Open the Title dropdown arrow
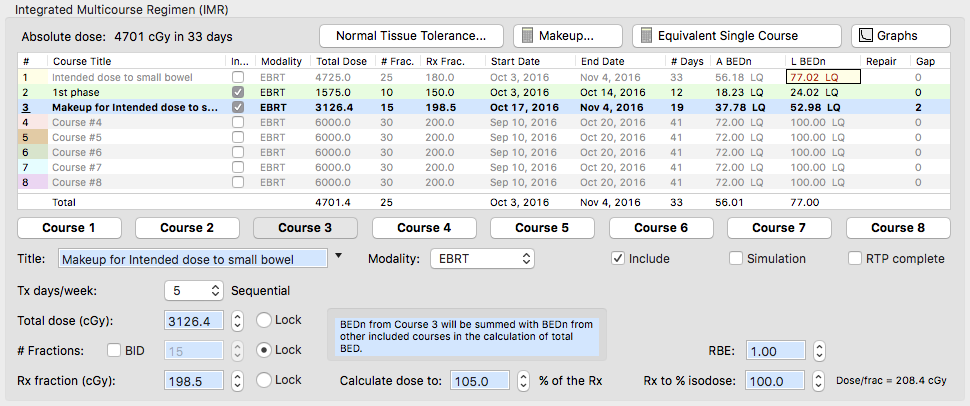 click(x=338, y=257)
